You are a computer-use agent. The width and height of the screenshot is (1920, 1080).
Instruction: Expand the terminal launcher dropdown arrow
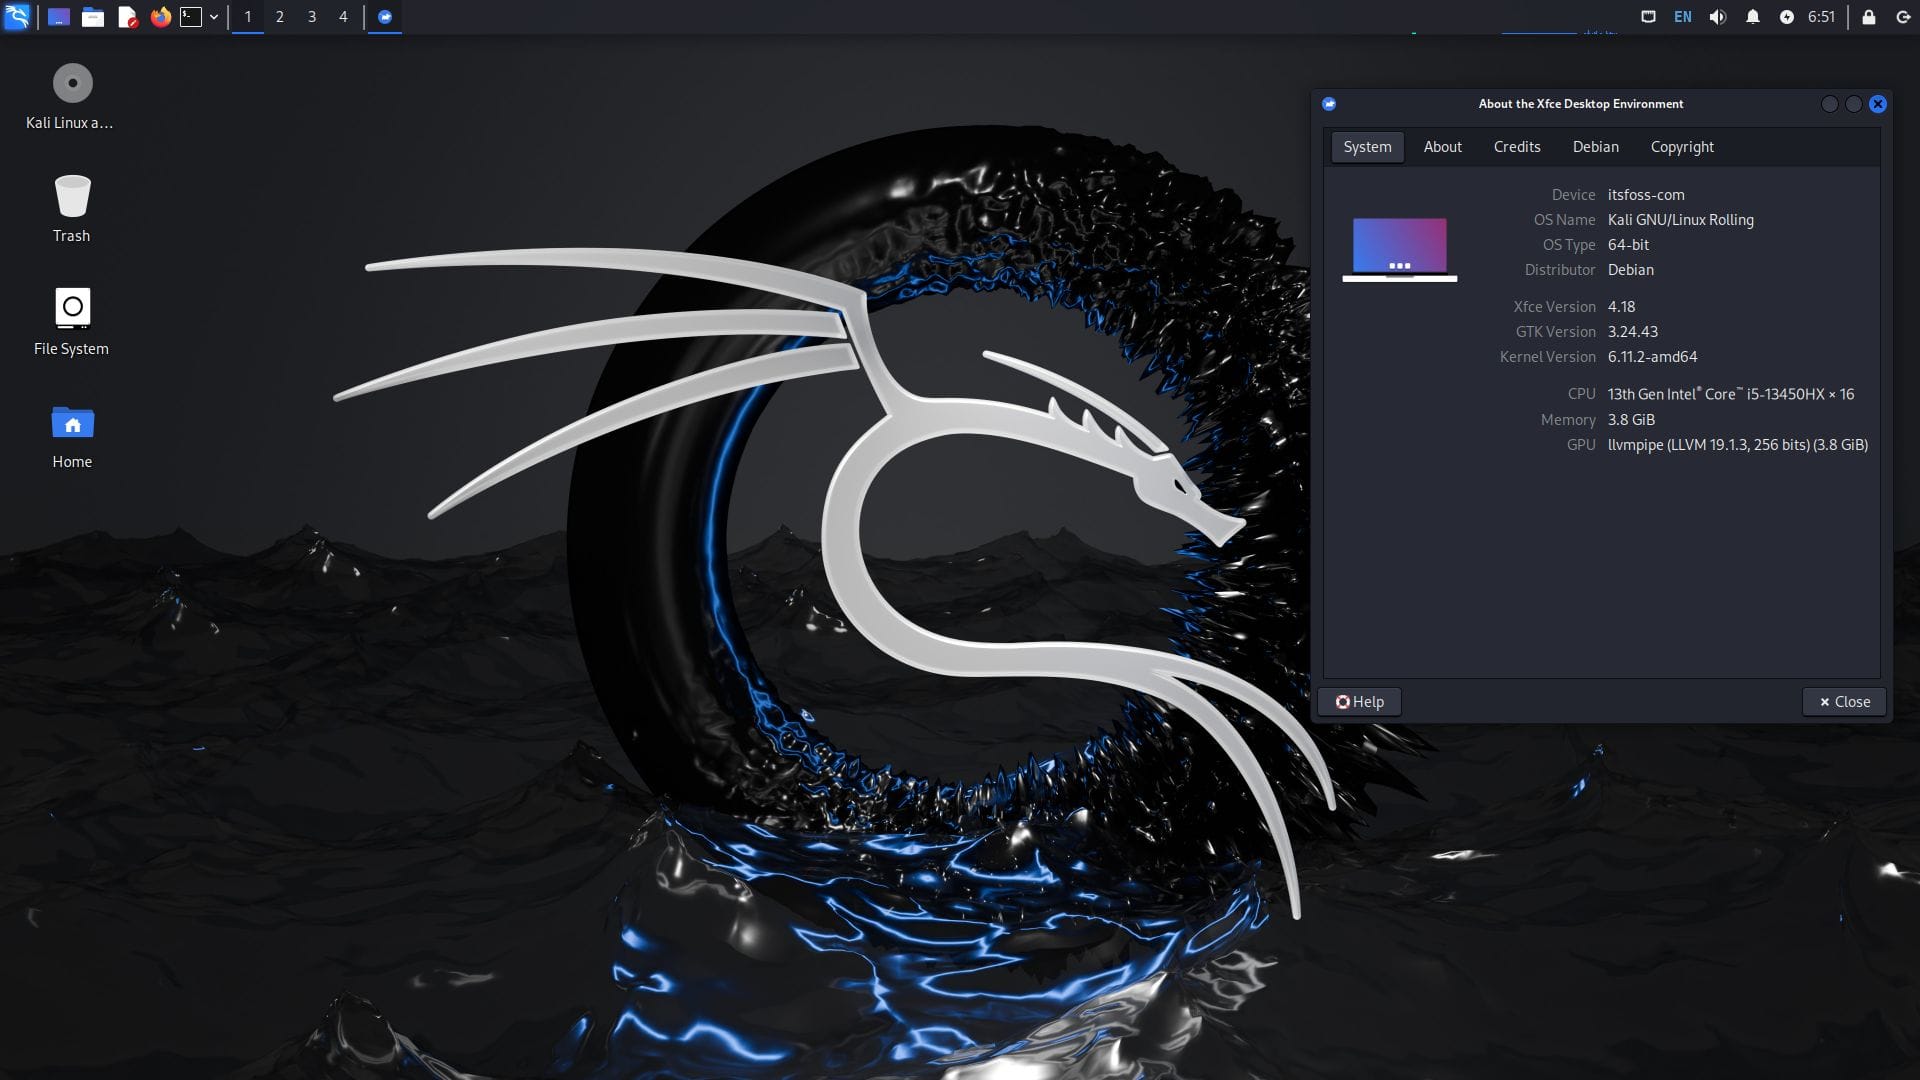(x=213, y=16)
